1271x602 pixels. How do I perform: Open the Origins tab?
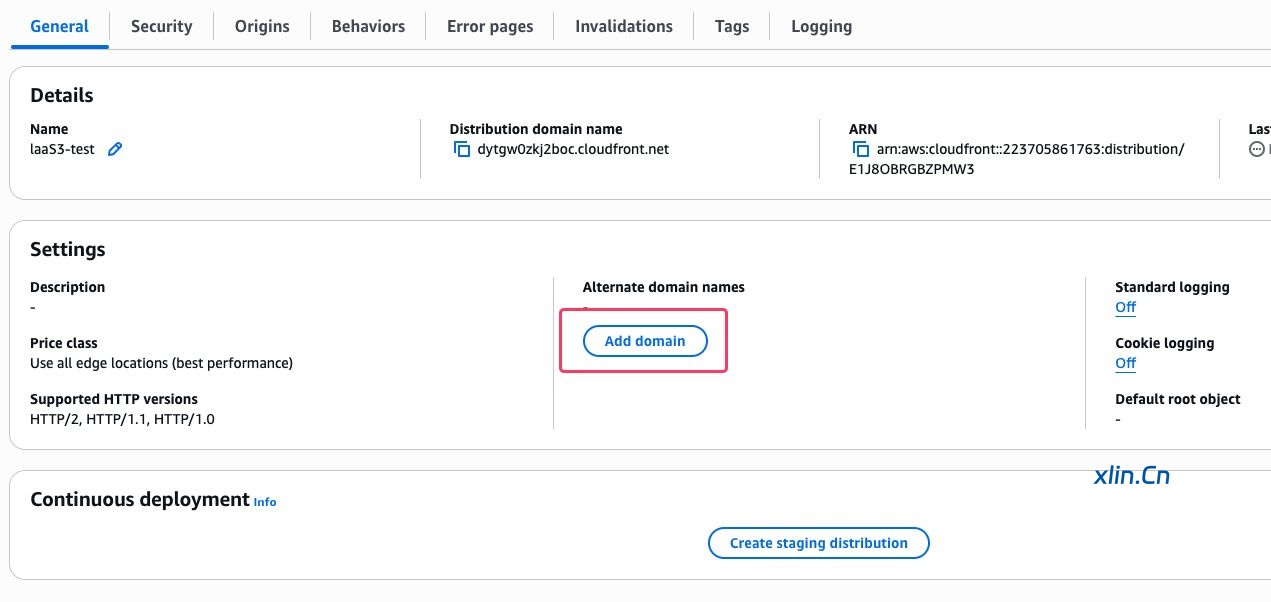point(262,26)
